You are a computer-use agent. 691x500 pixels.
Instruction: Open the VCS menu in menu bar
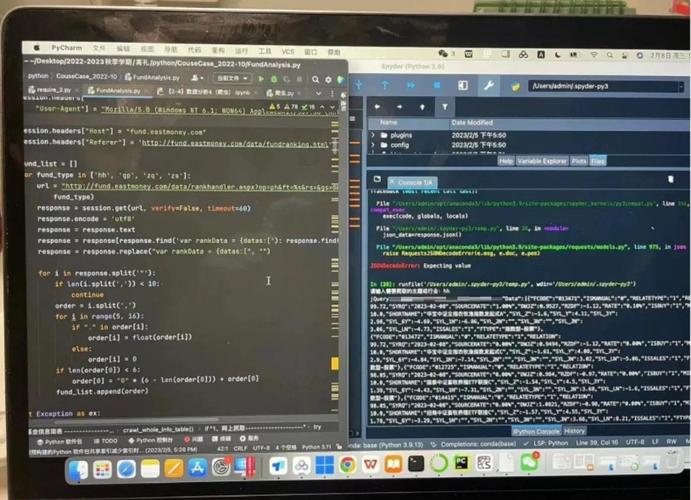[288, 48]
